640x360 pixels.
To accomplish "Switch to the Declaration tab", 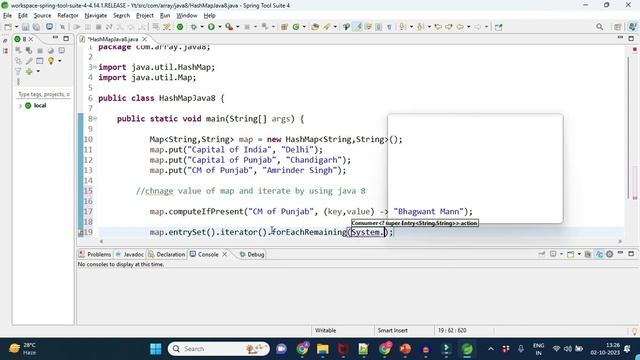I will coord(167,254).
